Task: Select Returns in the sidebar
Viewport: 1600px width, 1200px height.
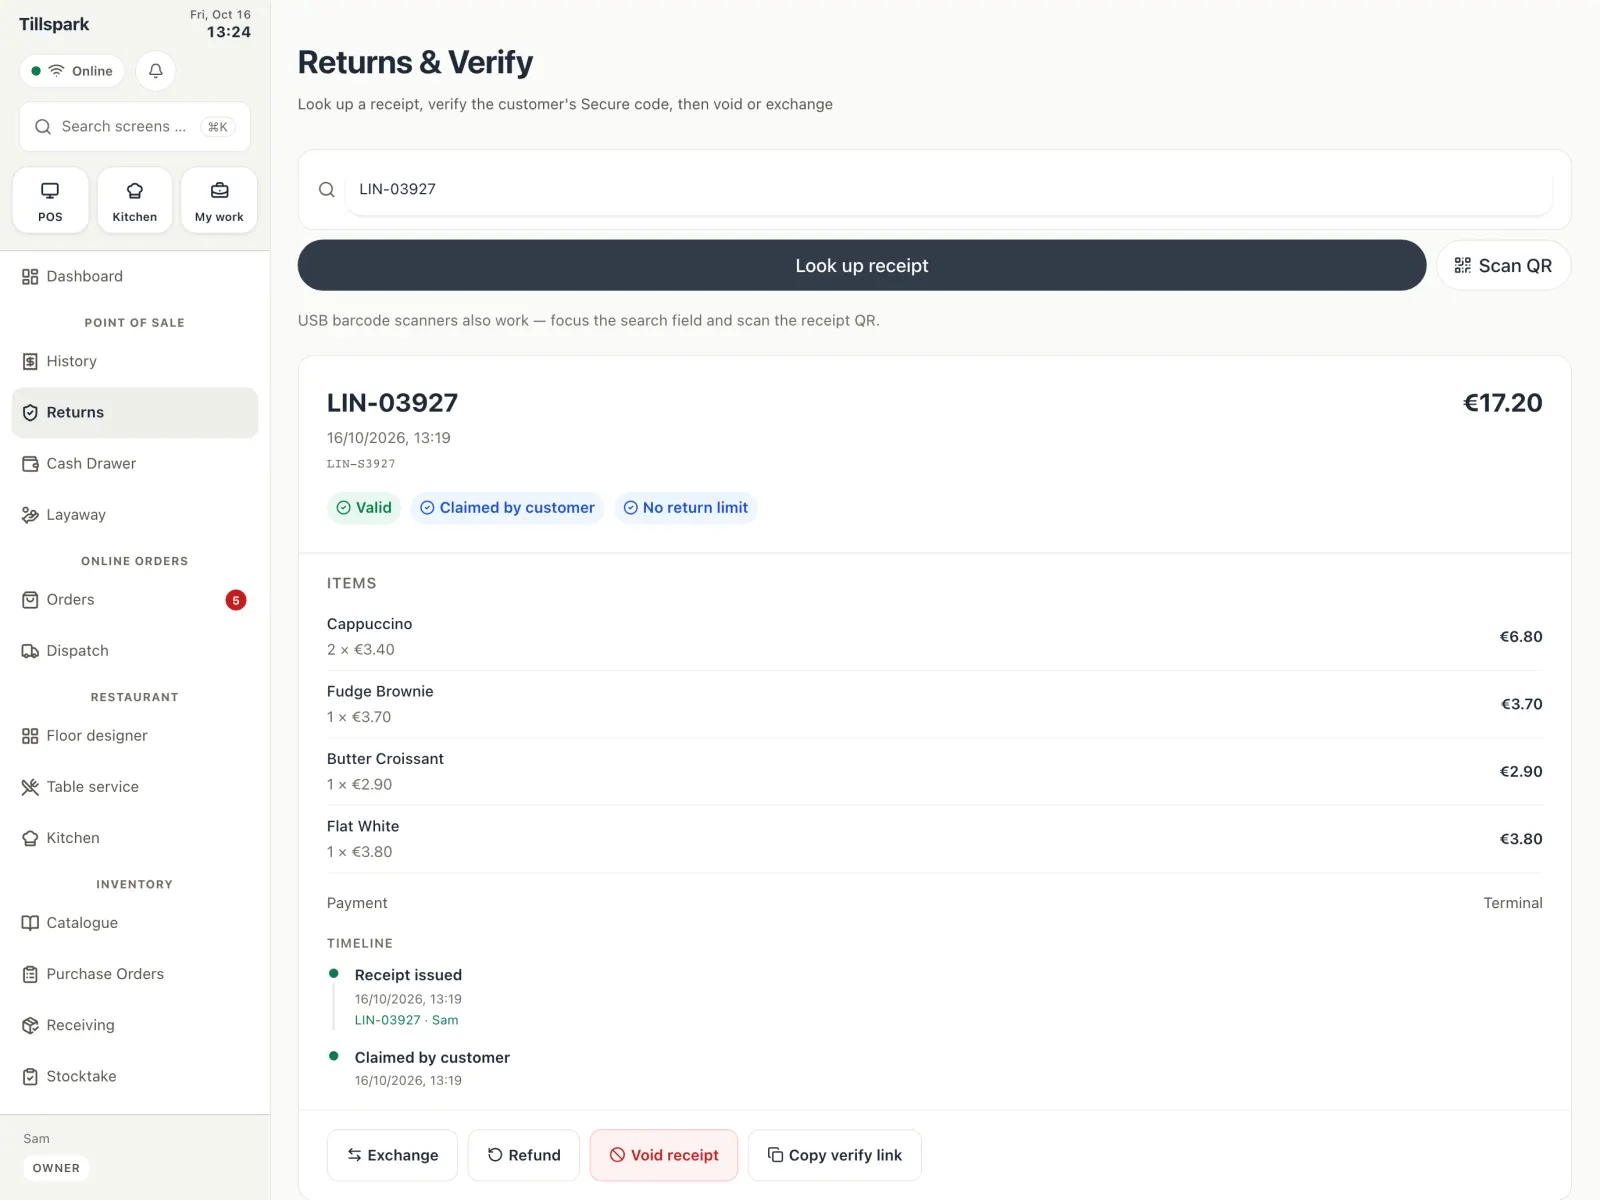Action: (135, 412)
